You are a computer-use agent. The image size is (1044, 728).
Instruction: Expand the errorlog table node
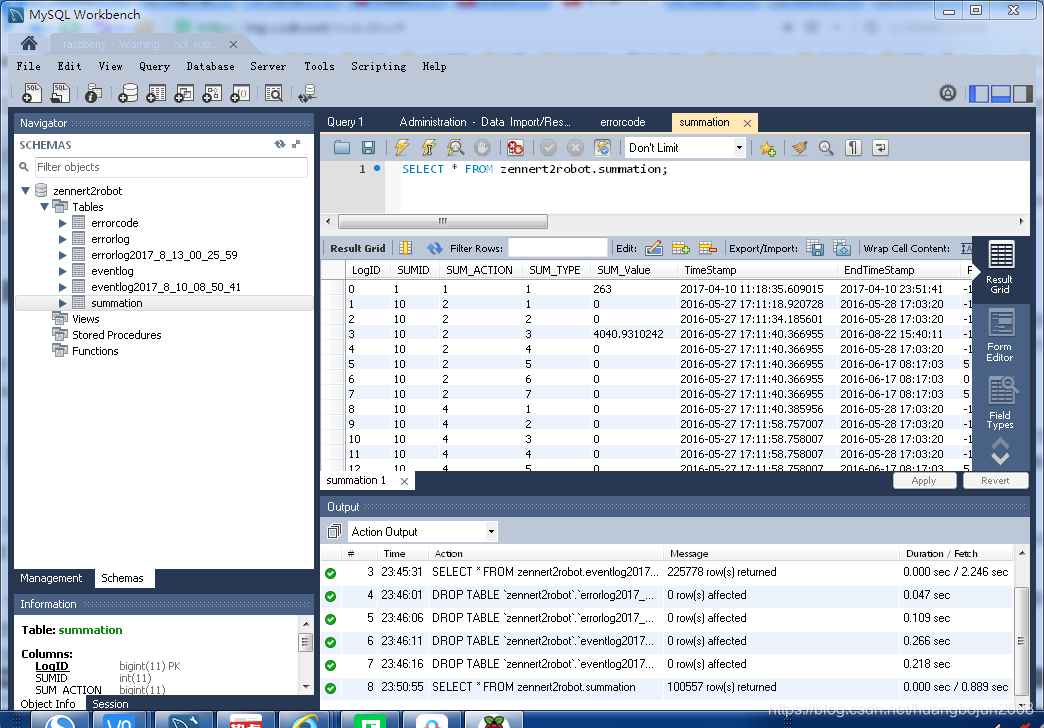(x=63, y=239)
